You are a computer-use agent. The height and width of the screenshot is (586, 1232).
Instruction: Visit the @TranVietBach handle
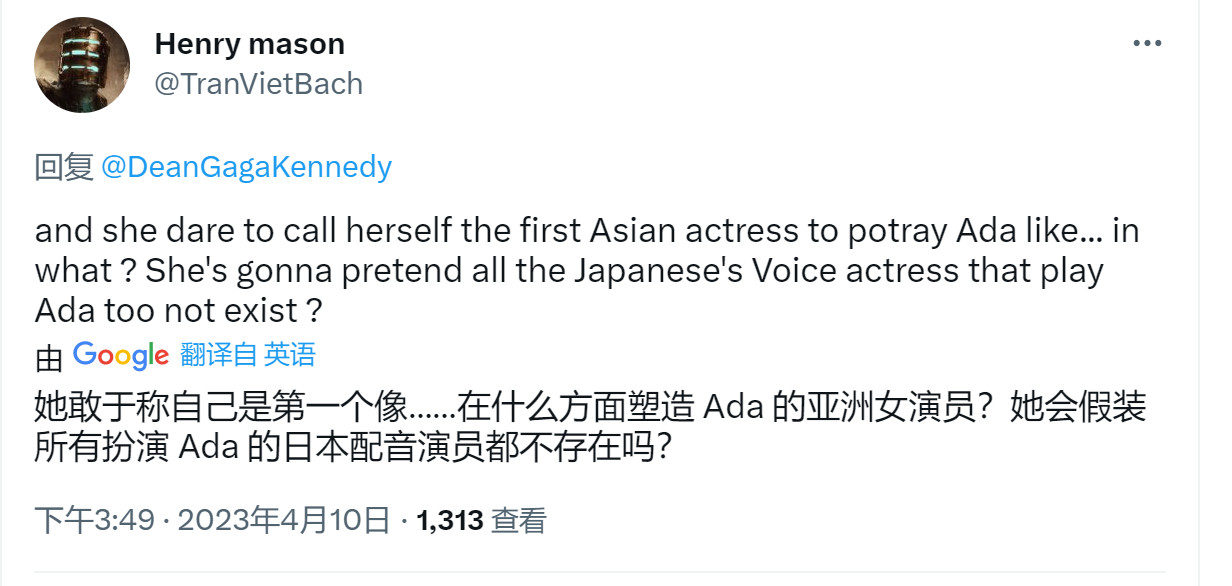[258, 84]
